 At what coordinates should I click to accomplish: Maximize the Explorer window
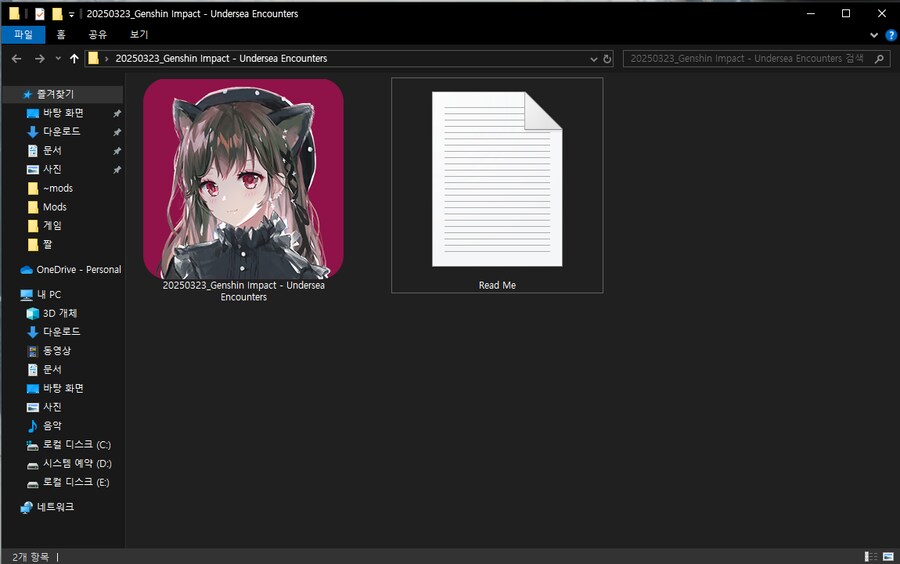coord(846,14)
